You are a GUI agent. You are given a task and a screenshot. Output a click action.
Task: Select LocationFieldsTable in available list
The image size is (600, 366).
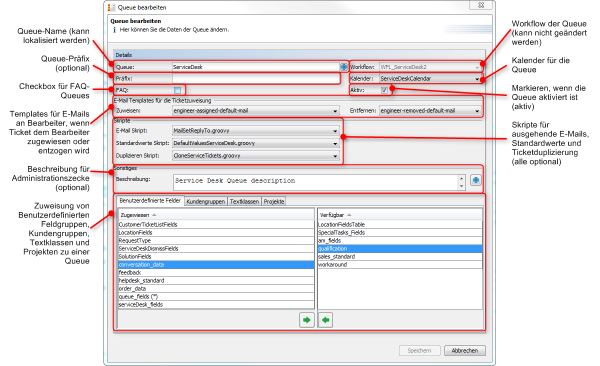[400, 225]
